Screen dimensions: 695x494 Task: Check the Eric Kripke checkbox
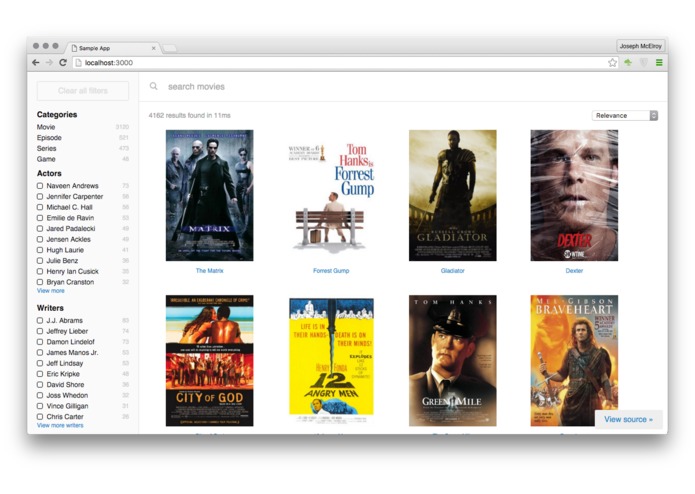pyautogui.click(x=40, y=374)
